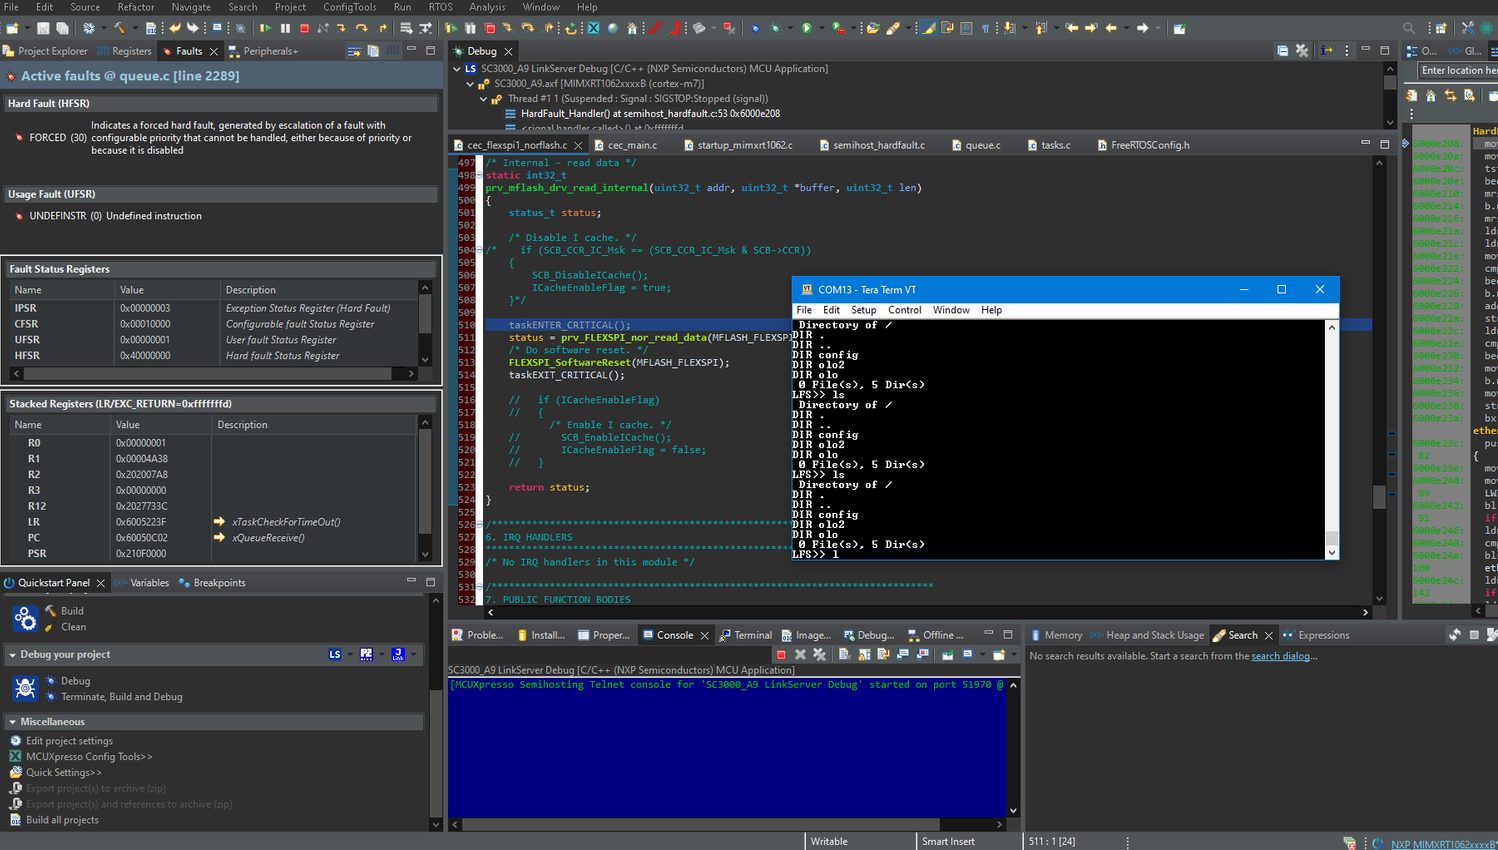Toggle the LS LinkServer probe button
The height and width of the screenshot is (850, 1498).
[335, 654]
